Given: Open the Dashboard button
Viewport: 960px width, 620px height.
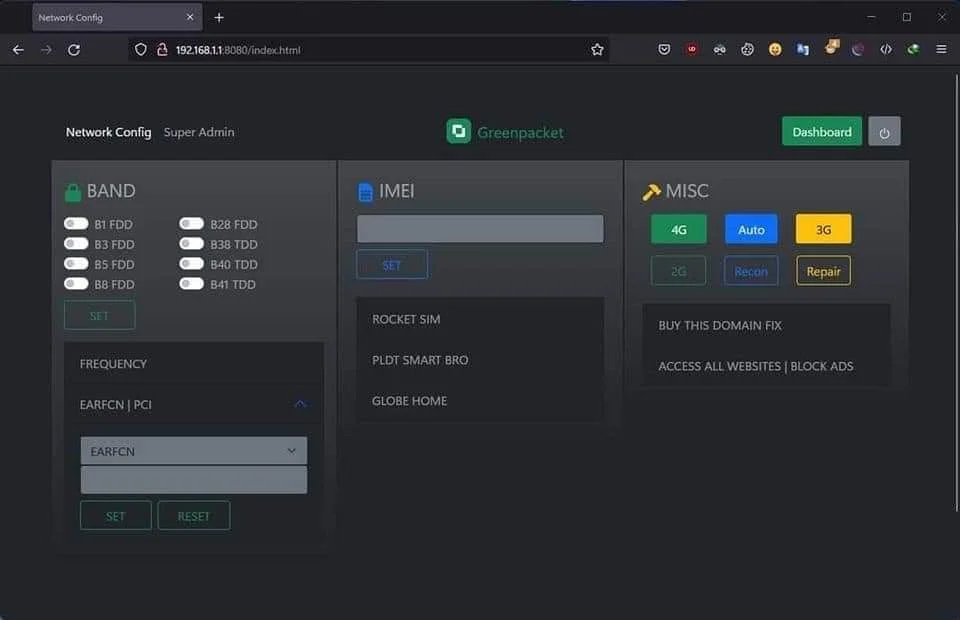Looking at the screenshot, I should click(822, 132).
